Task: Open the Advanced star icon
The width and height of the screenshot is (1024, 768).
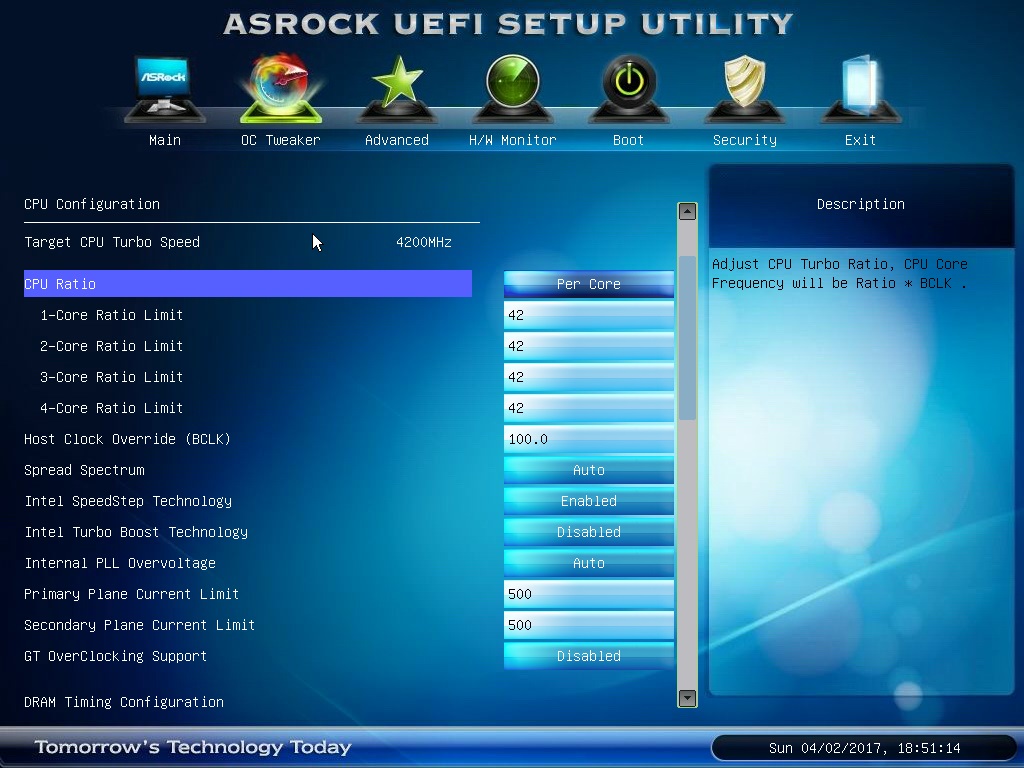Action: [x=397, y=88]
